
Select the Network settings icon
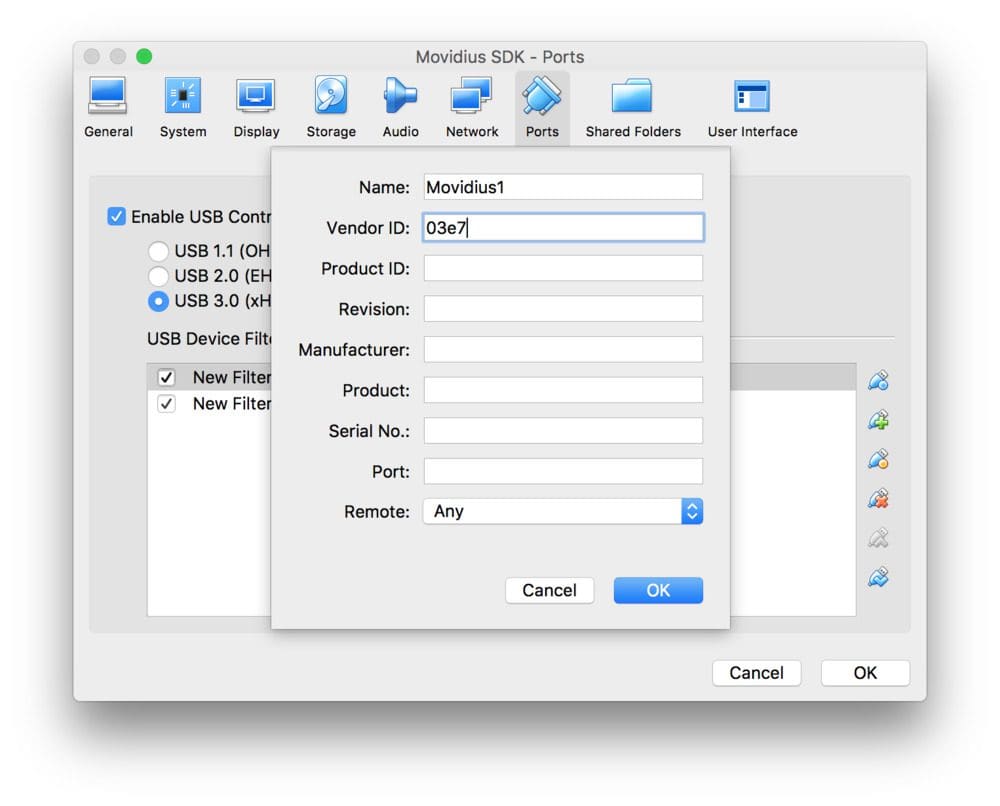(x=472, y=106)
